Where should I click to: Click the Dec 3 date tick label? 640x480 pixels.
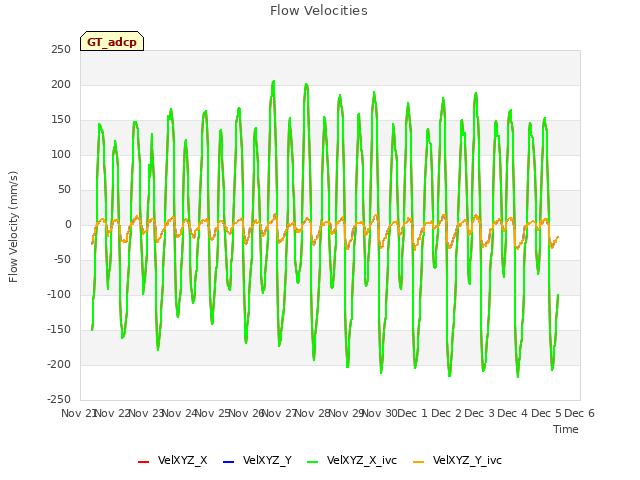click(480, 413)
